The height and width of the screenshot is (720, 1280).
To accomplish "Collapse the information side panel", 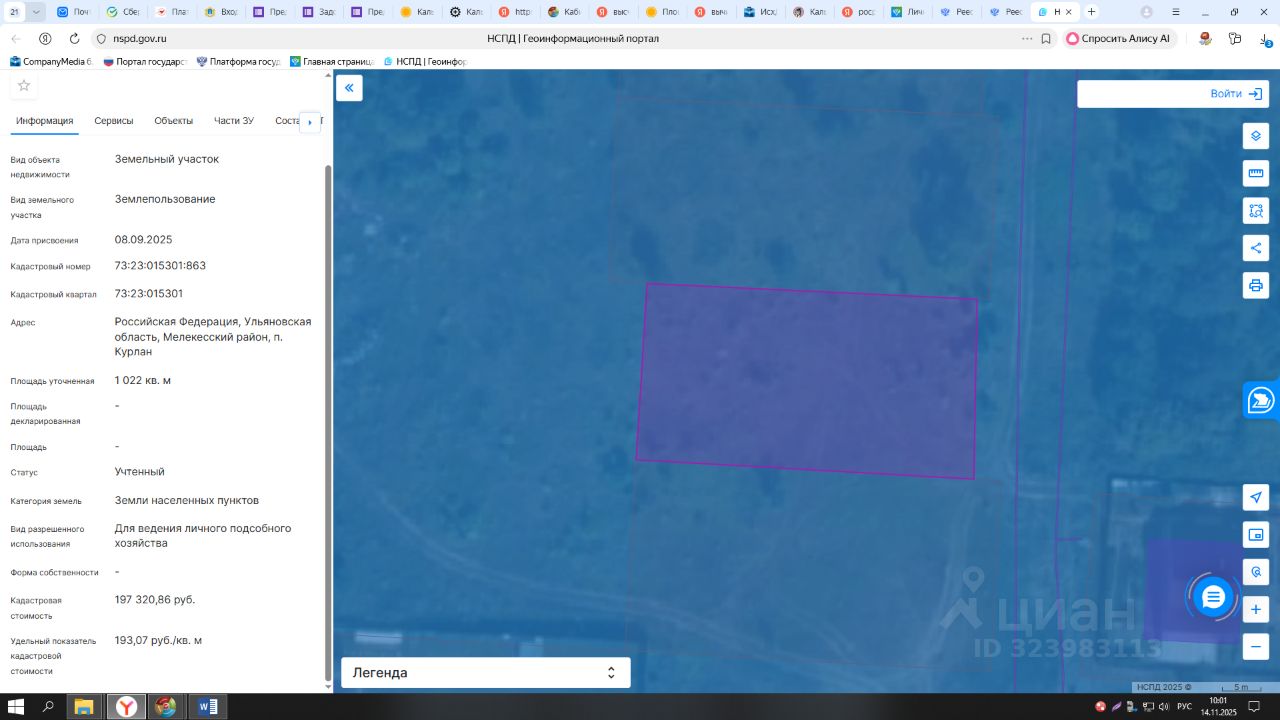I will point(349,88).
